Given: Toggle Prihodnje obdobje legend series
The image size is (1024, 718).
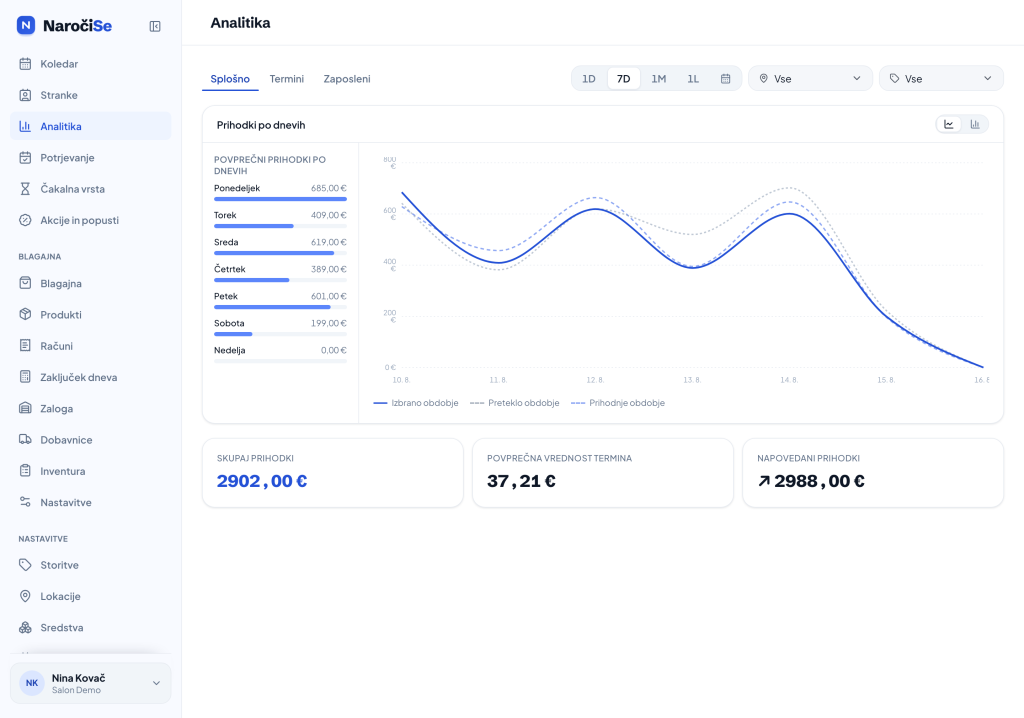Looking at the screenshot, I should point(618,403).
